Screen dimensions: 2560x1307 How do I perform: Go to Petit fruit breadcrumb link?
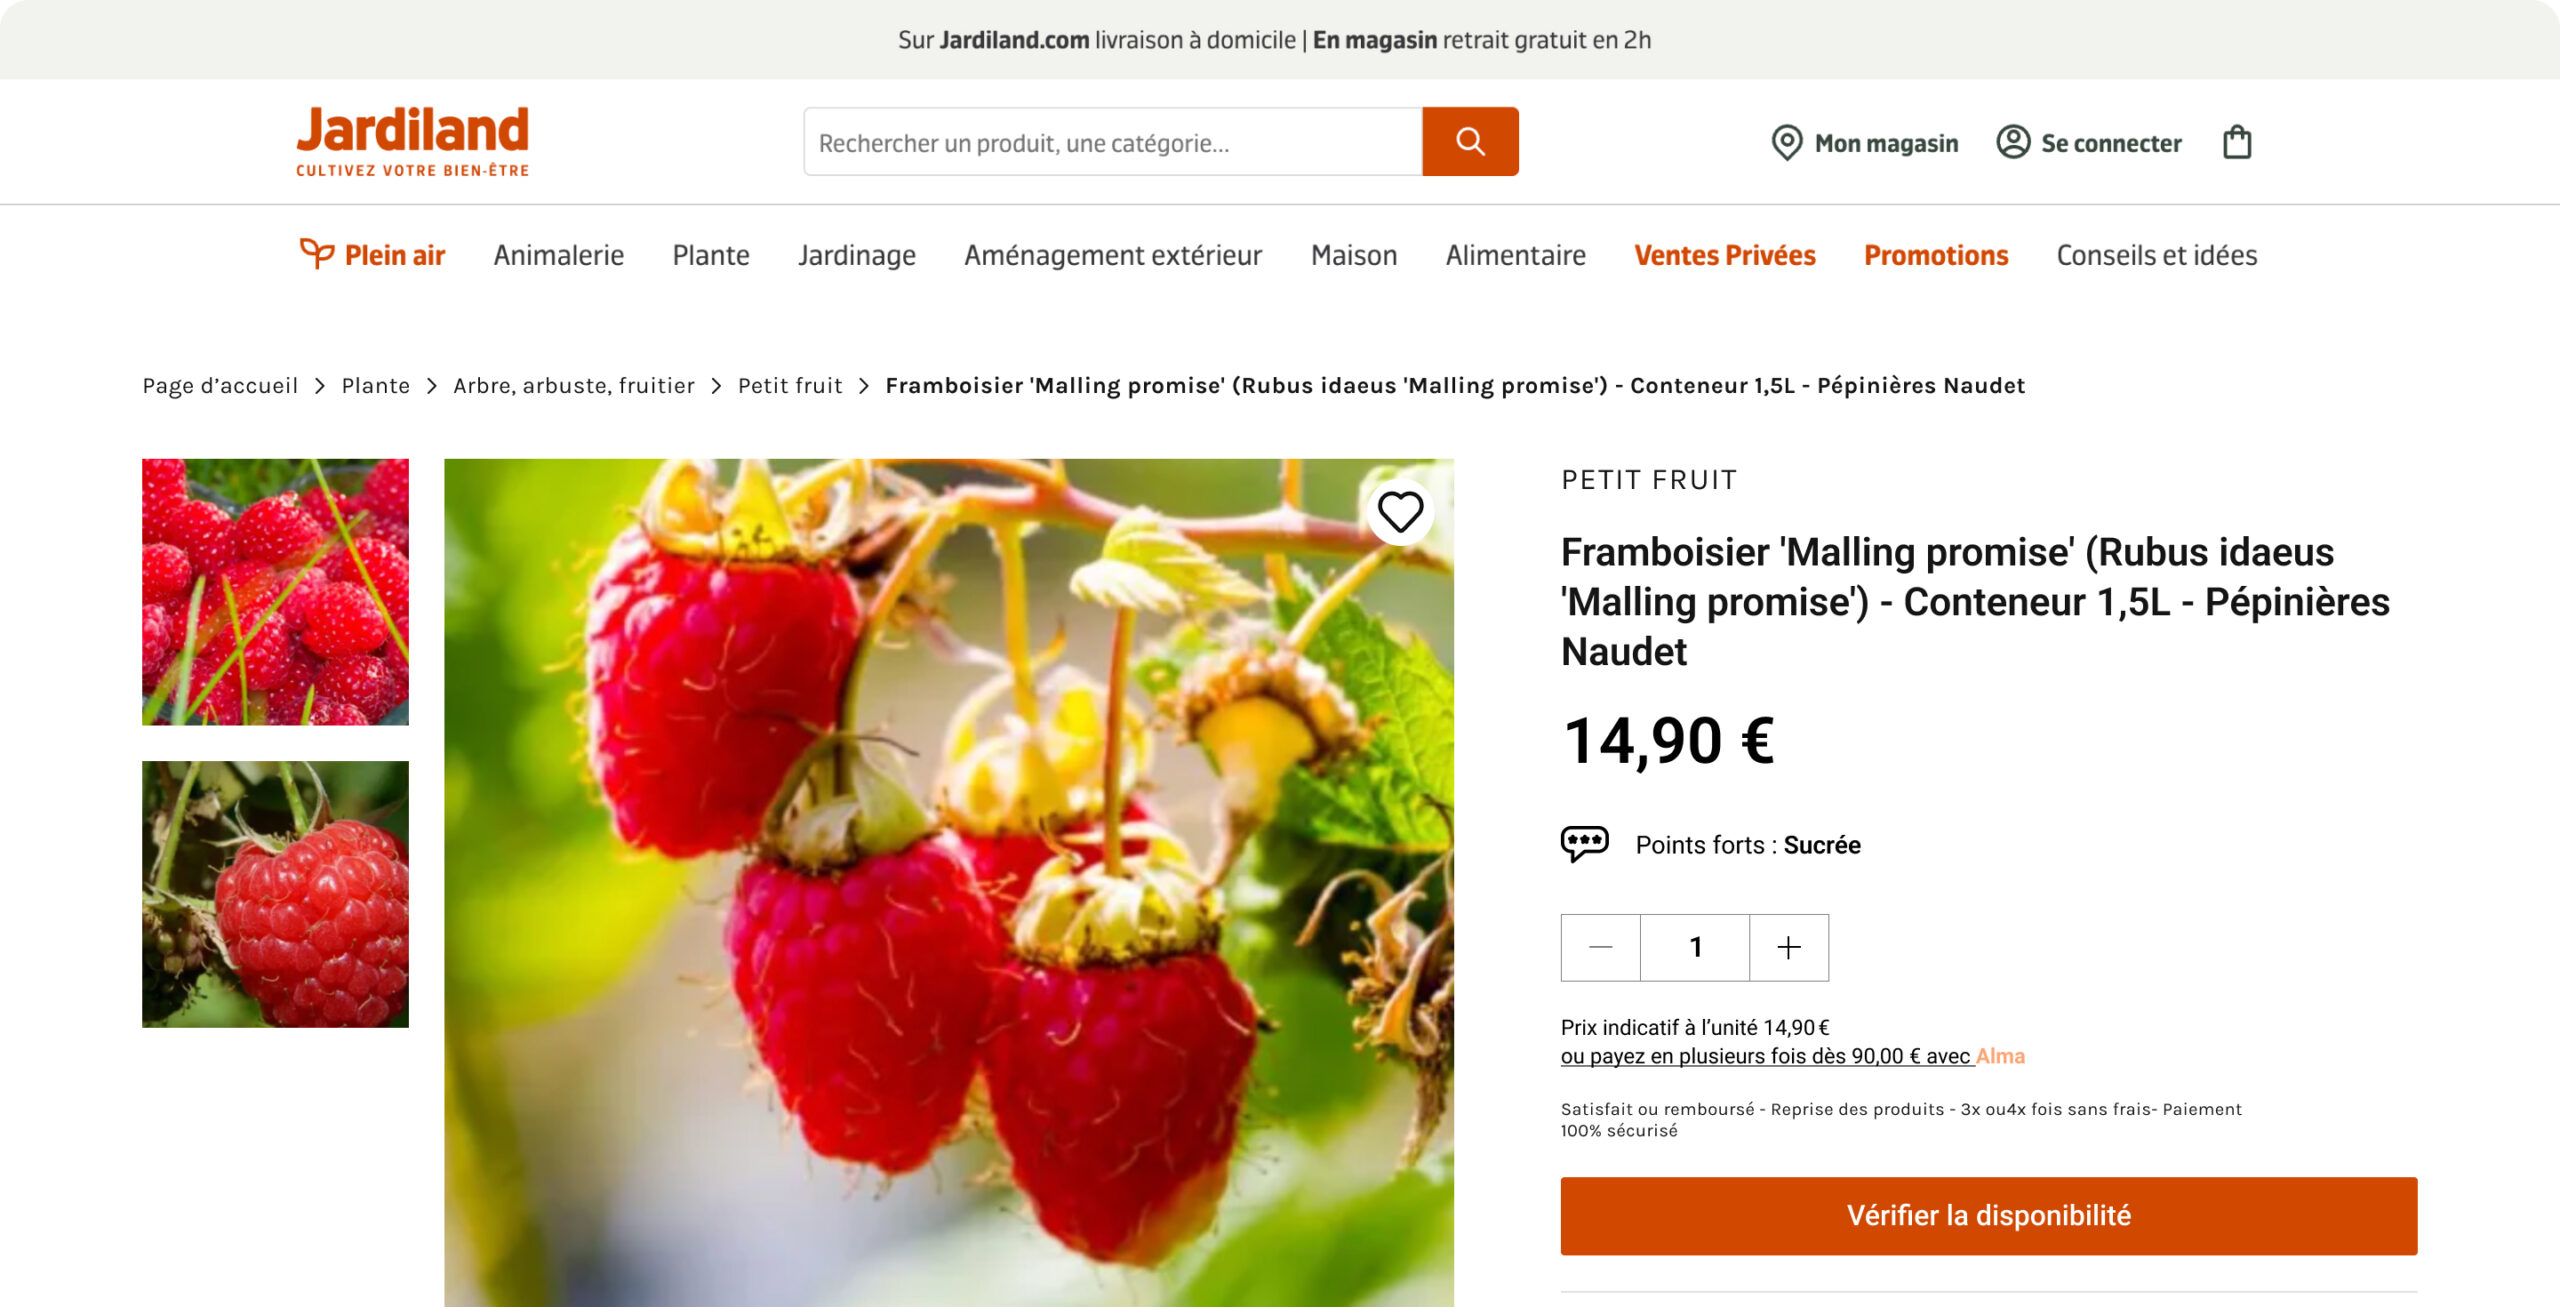pyautogui.click(x=790, y=385)
